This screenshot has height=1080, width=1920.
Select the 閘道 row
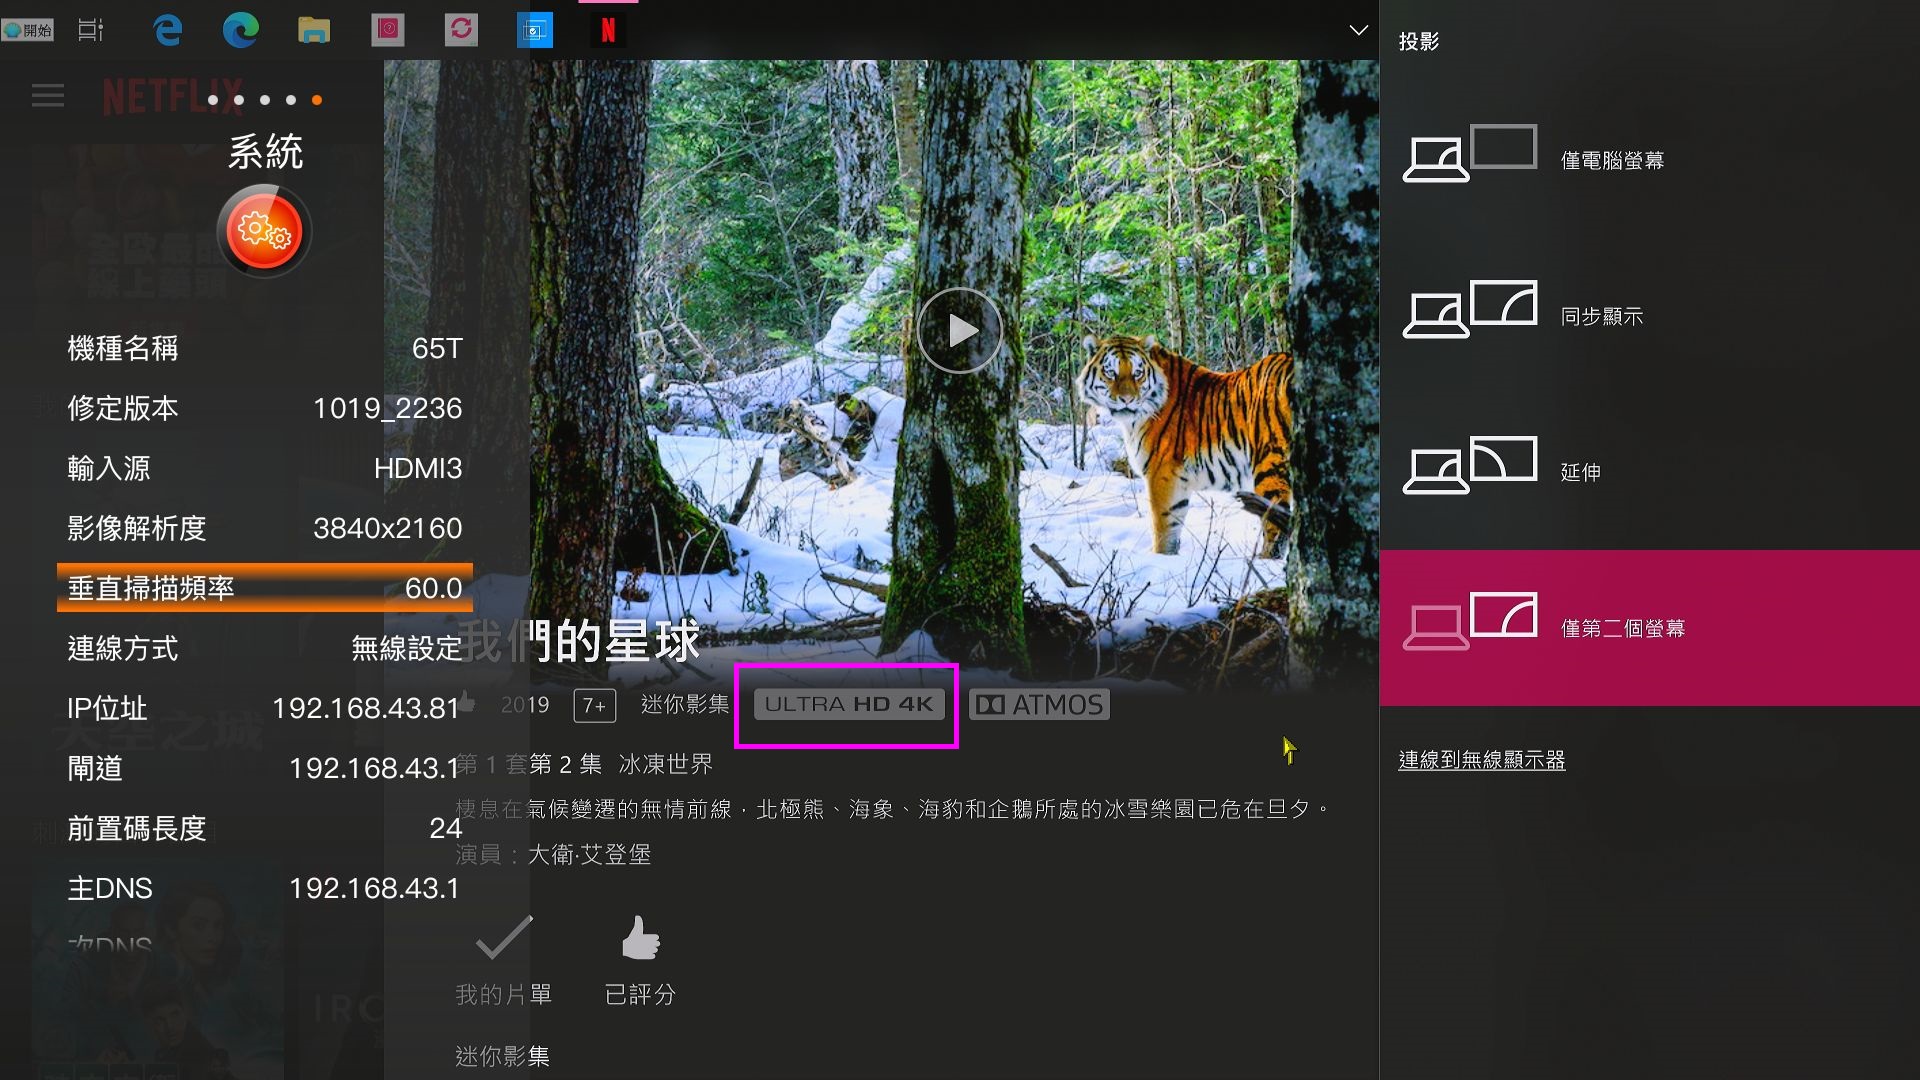tap(265, 768)
